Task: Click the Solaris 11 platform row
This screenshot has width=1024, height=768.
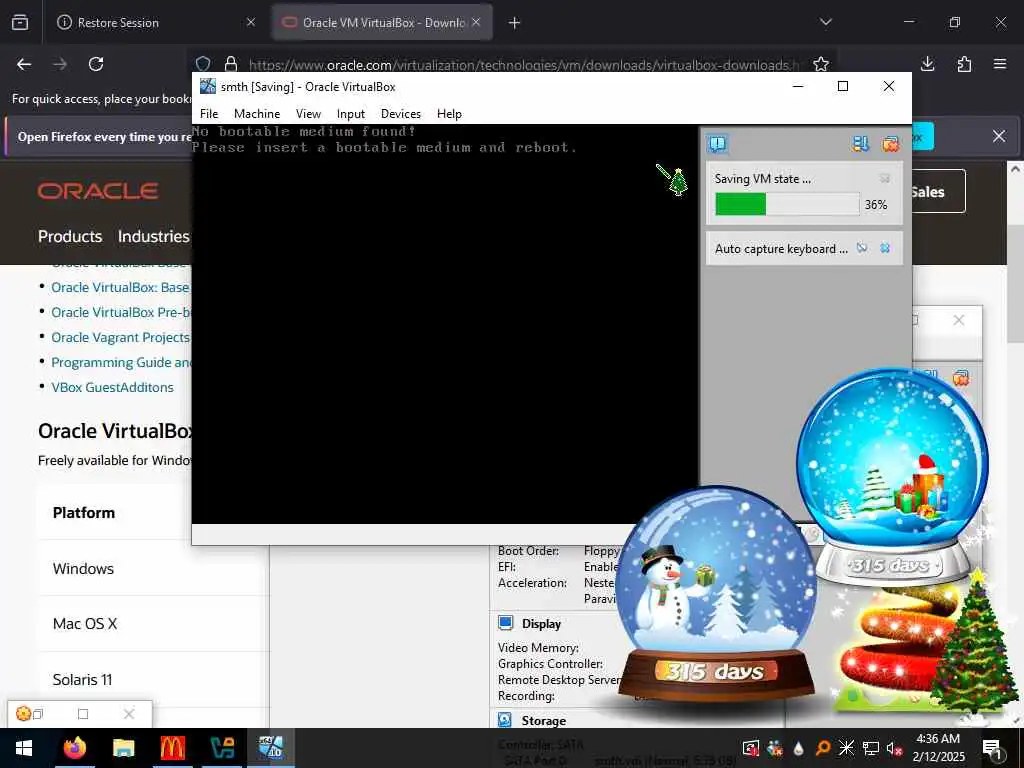Action: 153,679
